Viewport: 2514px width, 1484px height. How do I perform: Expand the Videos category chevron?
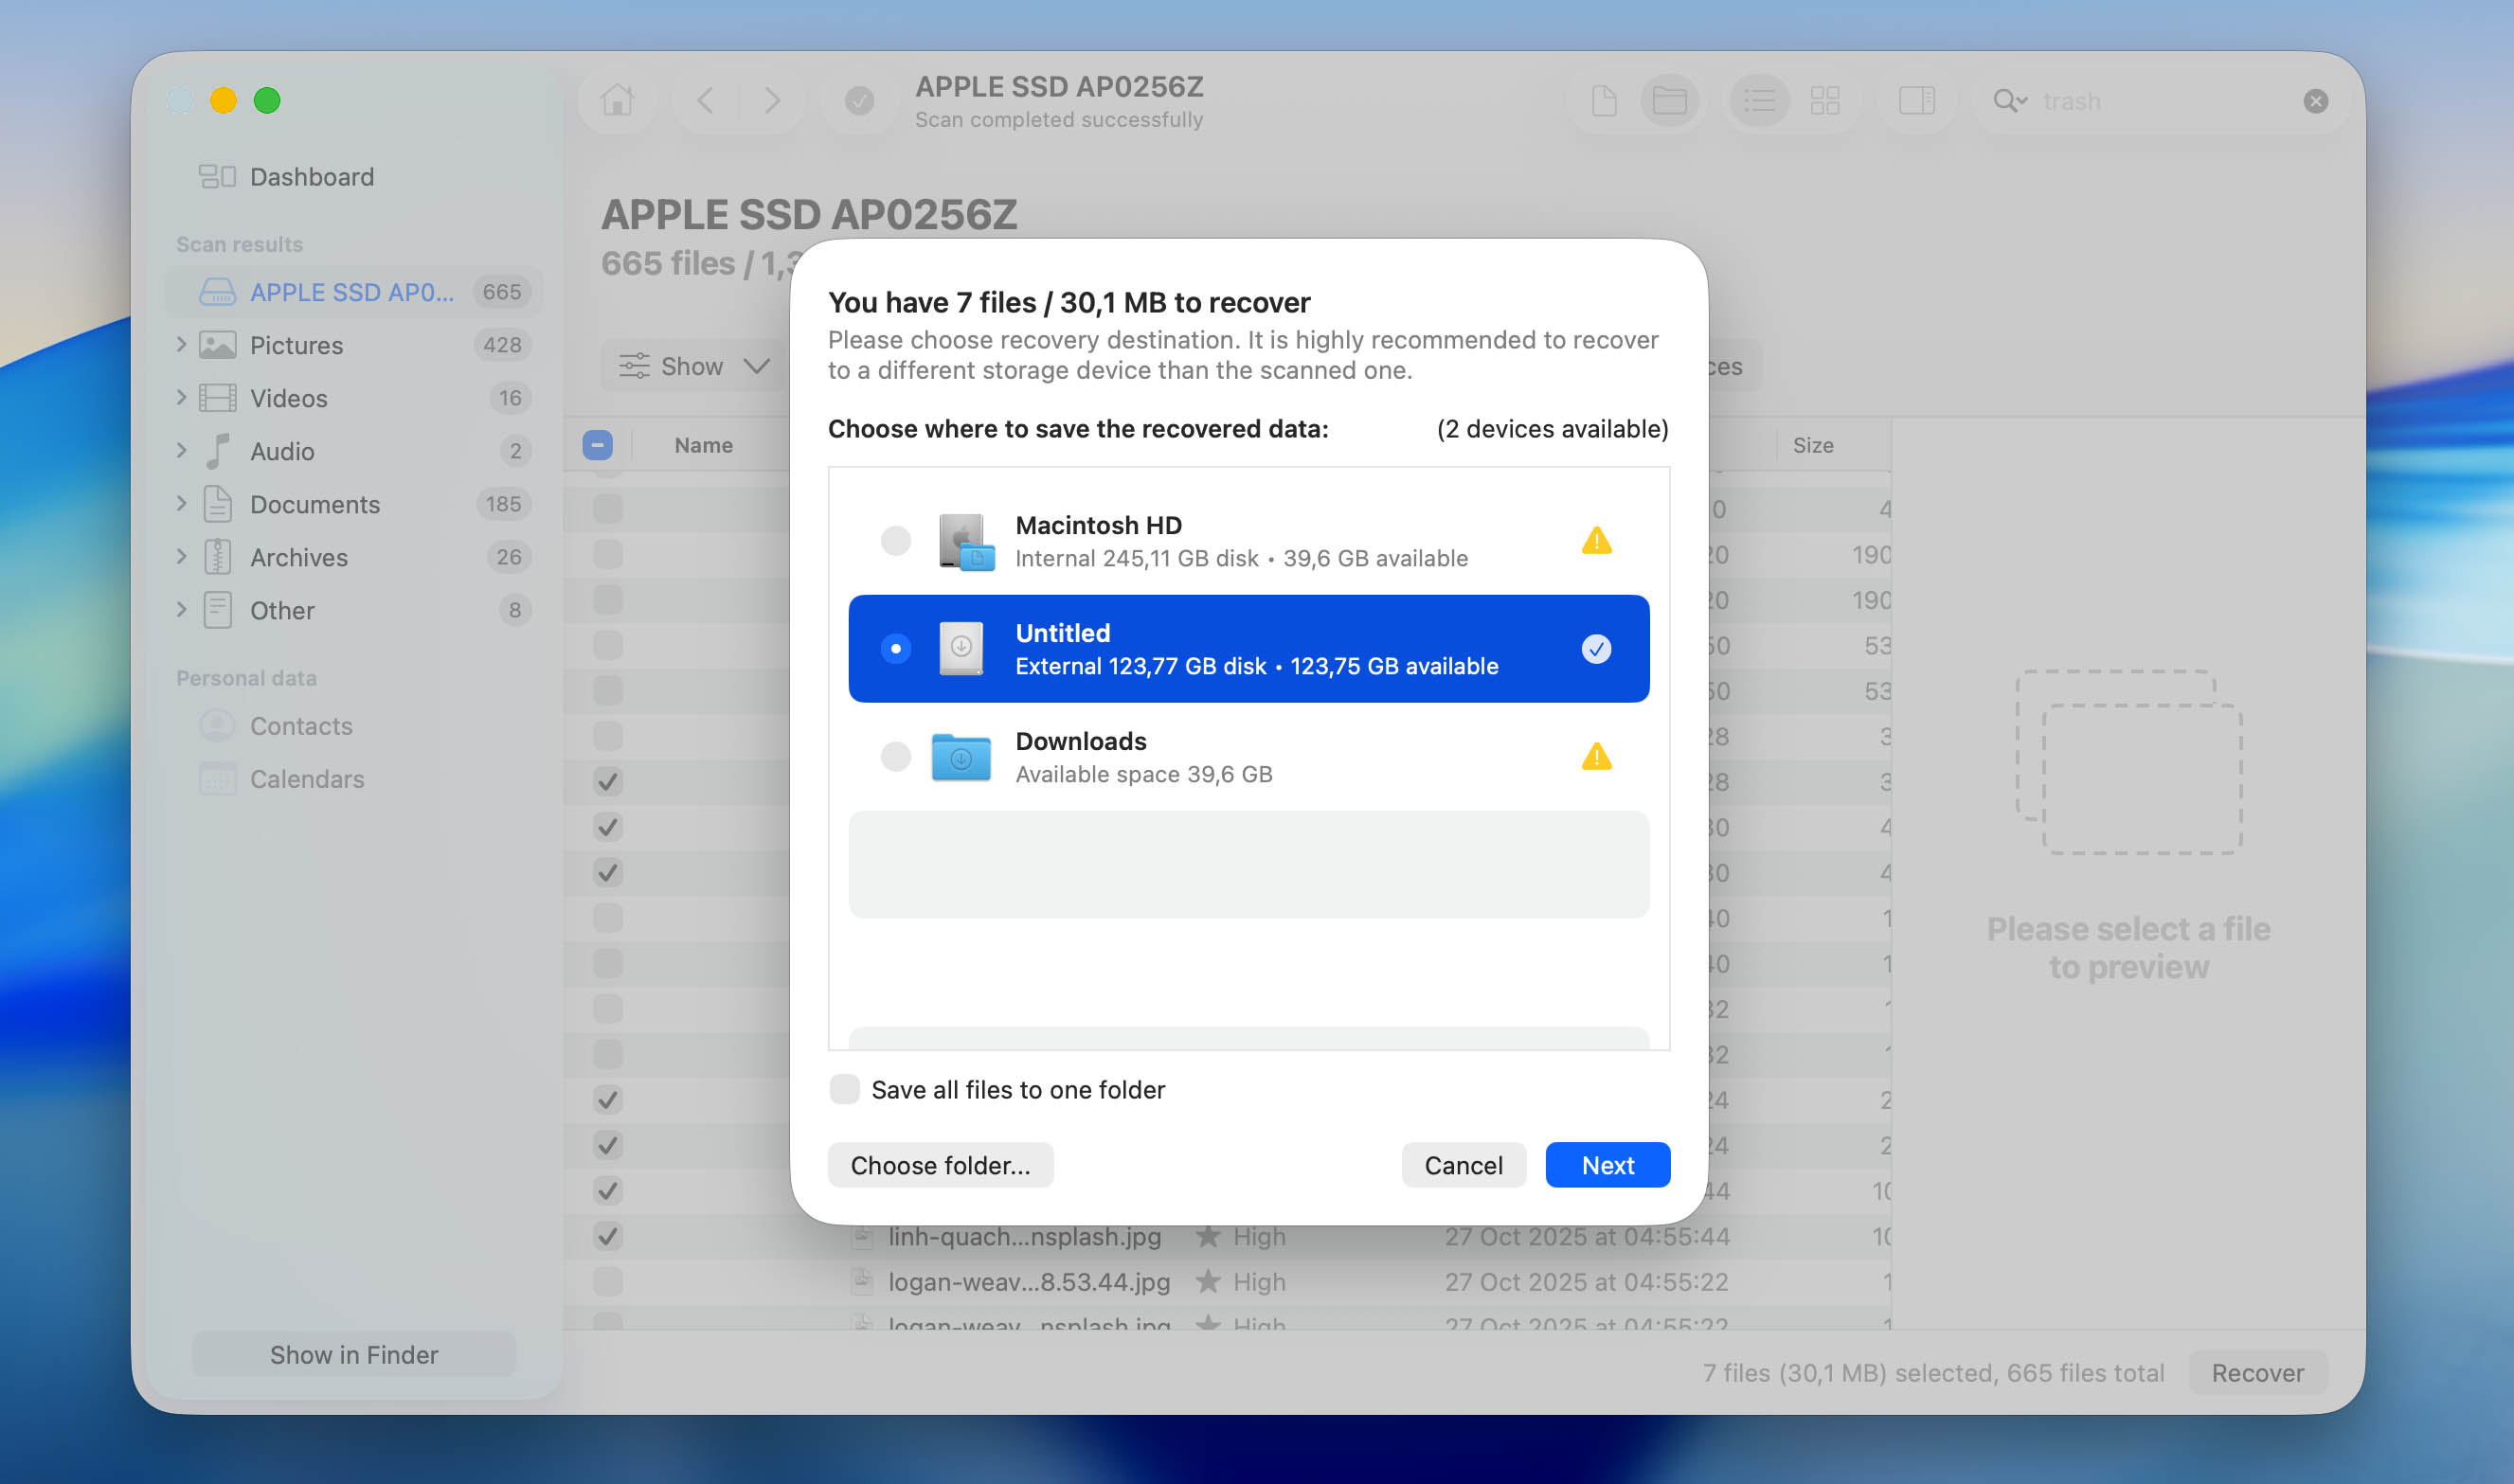[x=181, y=398]
